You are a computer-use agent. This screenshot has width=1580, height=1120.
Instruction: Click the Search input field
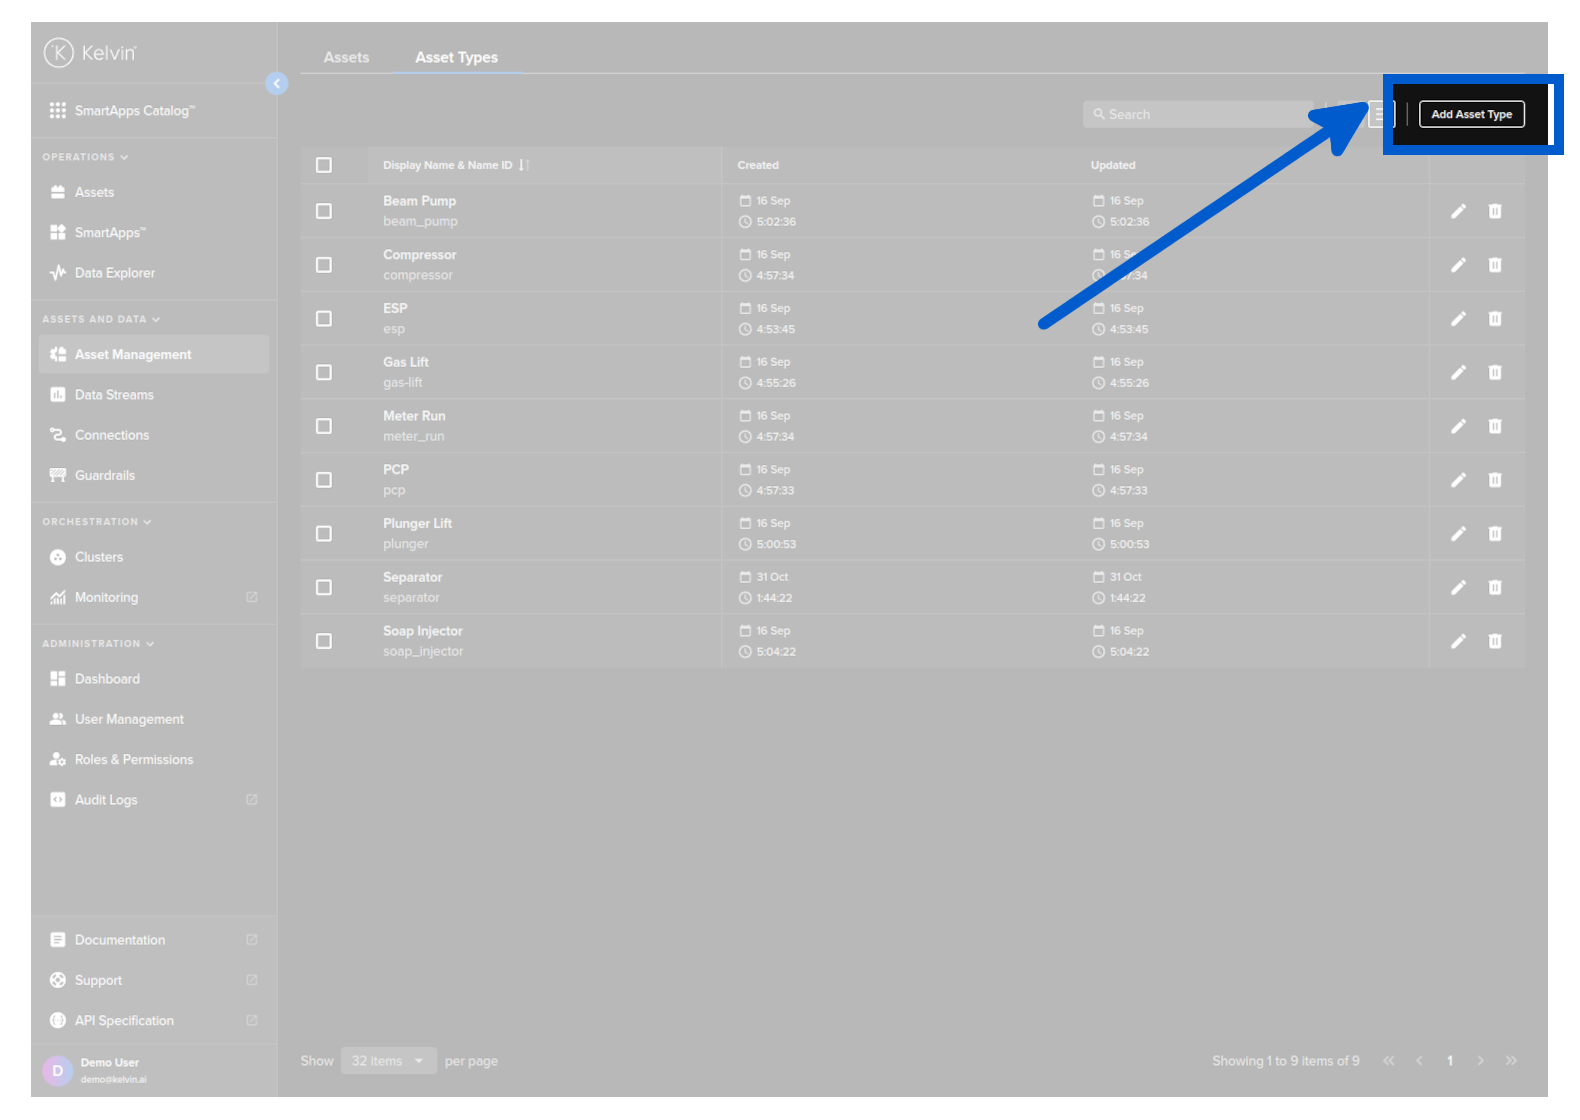1198,115
